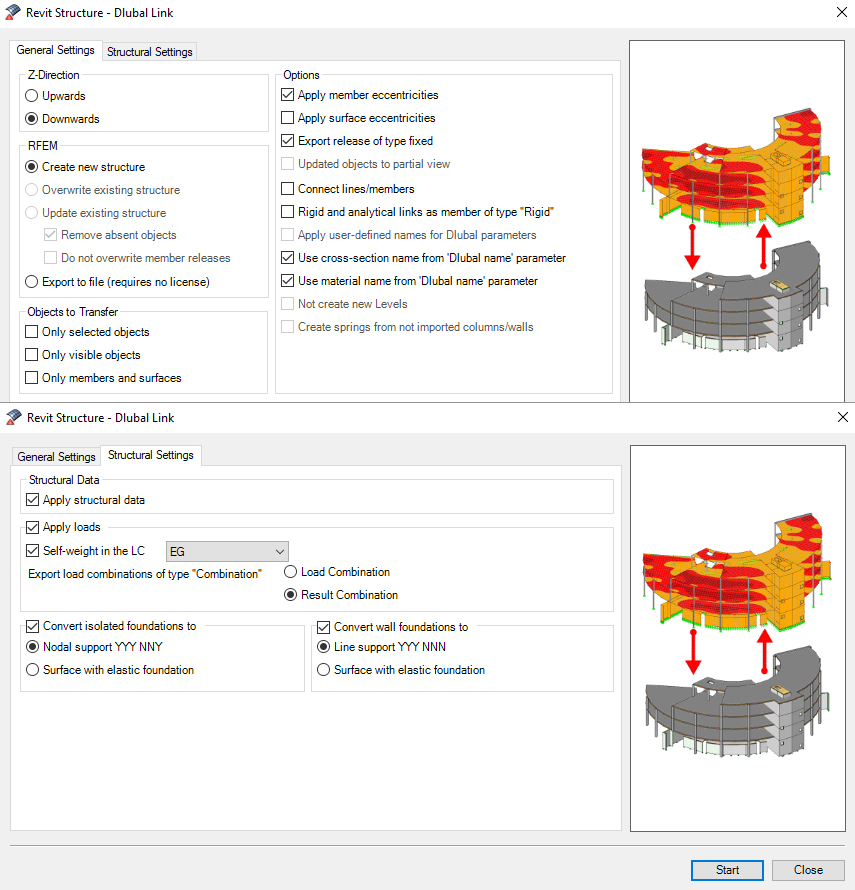Switch to Structural Settings tab in upper window
The image size is (855, 890).
point(150,52)
